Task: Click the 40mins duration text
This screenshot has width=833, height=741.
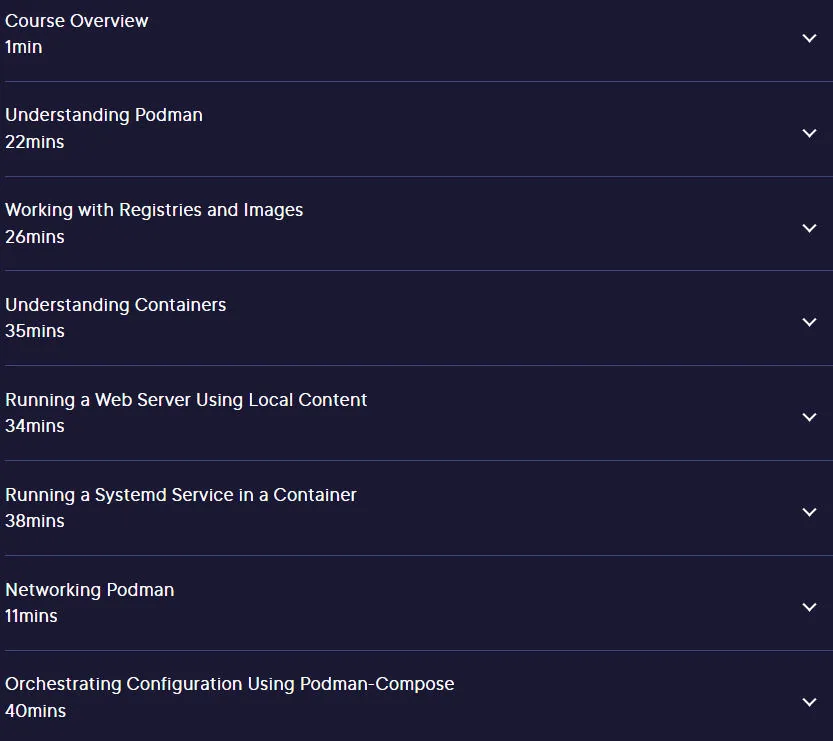Action: pos(36,711)
